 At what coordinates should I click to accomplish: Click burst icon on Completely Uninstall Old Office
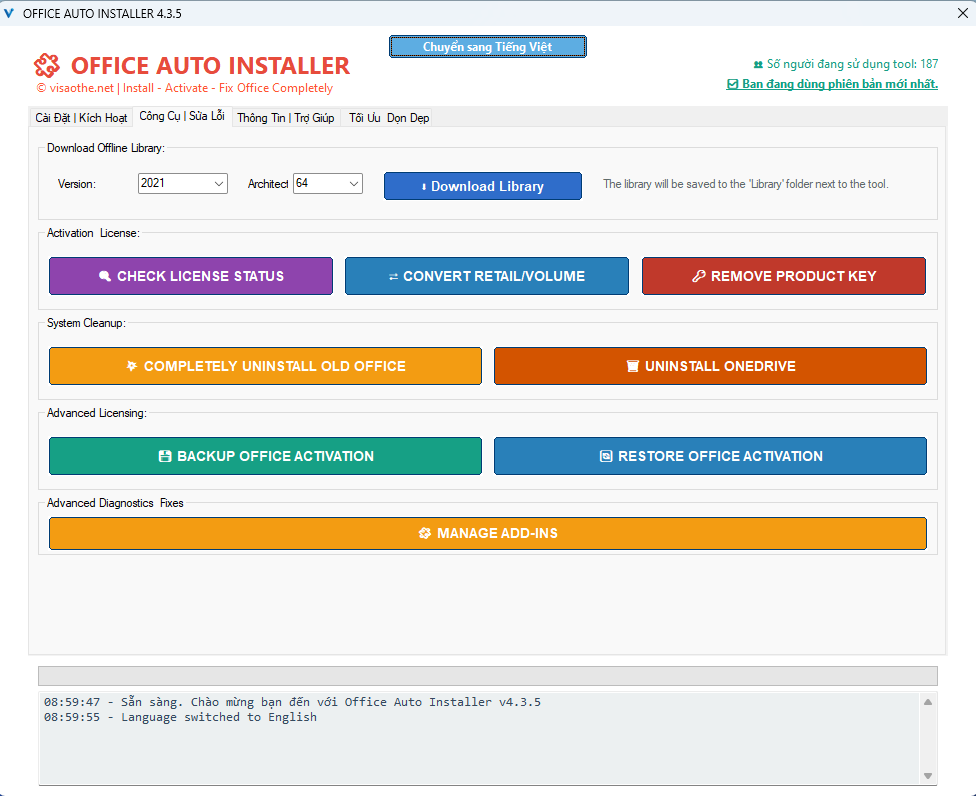131,366
